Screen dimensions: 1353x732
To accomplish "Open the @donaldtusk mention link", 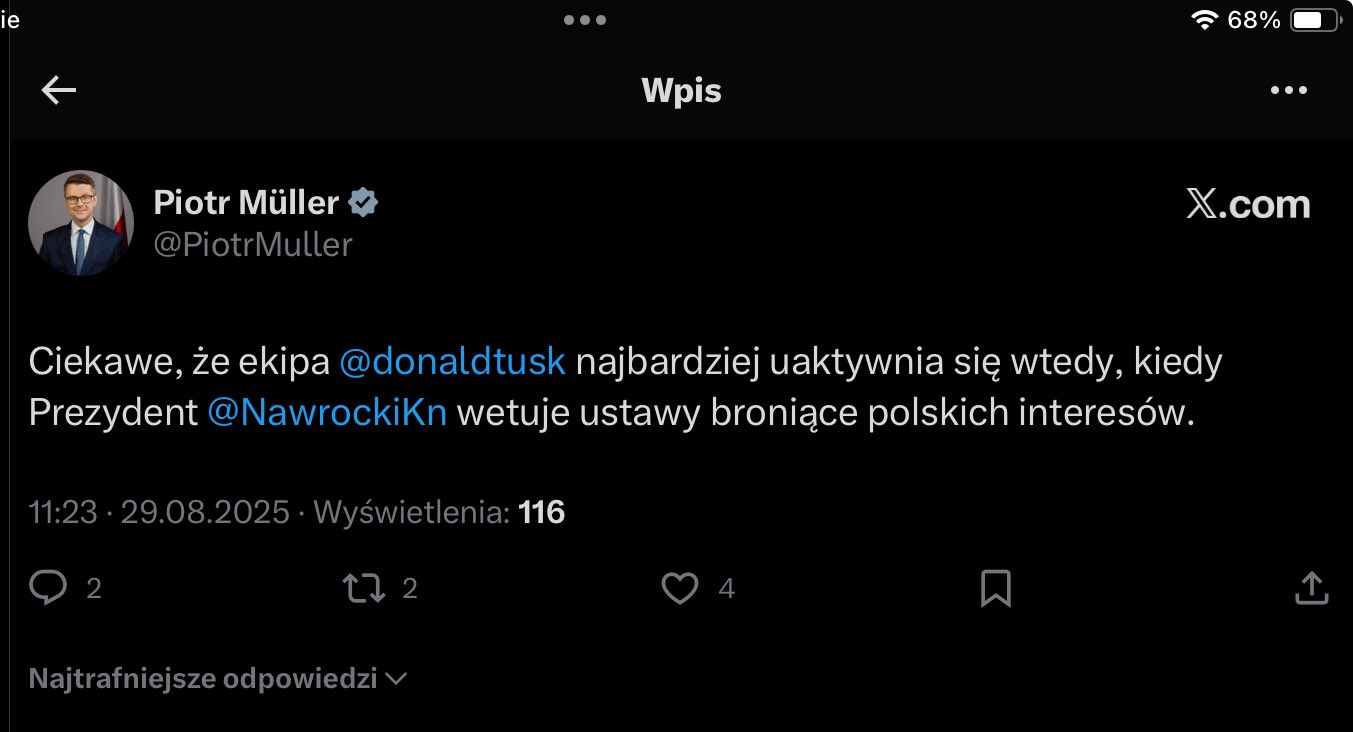I will point(453,362).
